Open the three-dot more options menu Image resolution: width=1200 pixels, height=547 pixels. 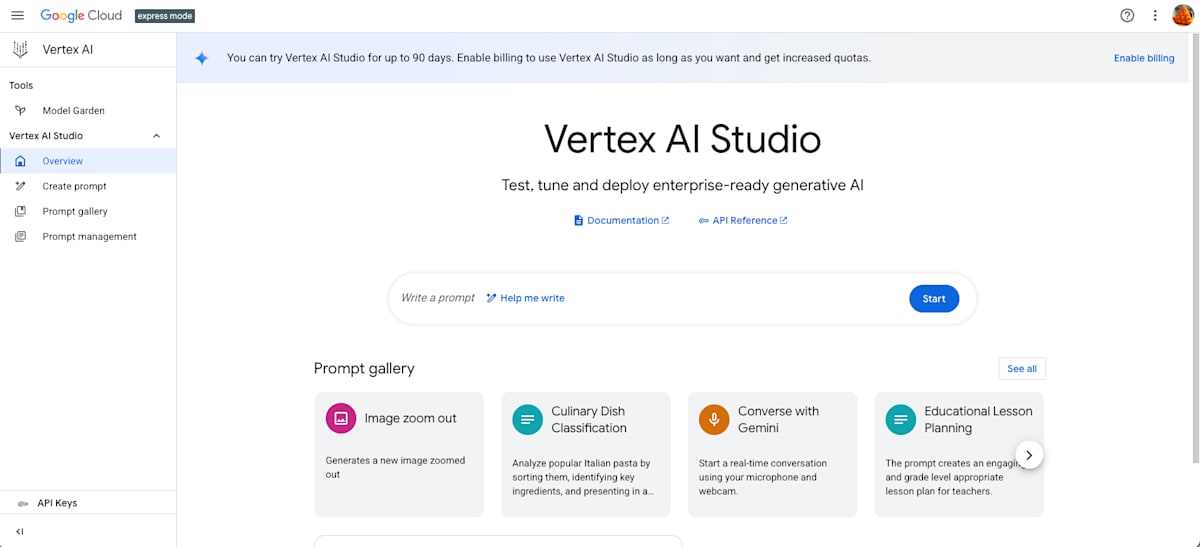pyautogui.click(x=1155, y=15)
